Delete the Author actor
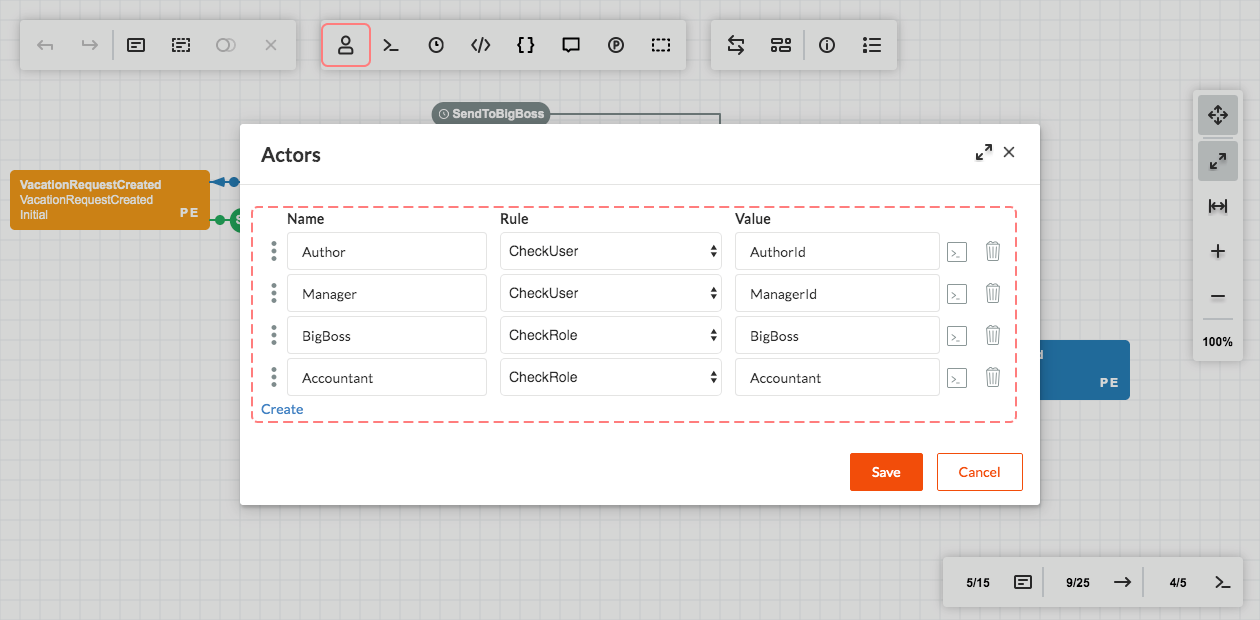 993,251
